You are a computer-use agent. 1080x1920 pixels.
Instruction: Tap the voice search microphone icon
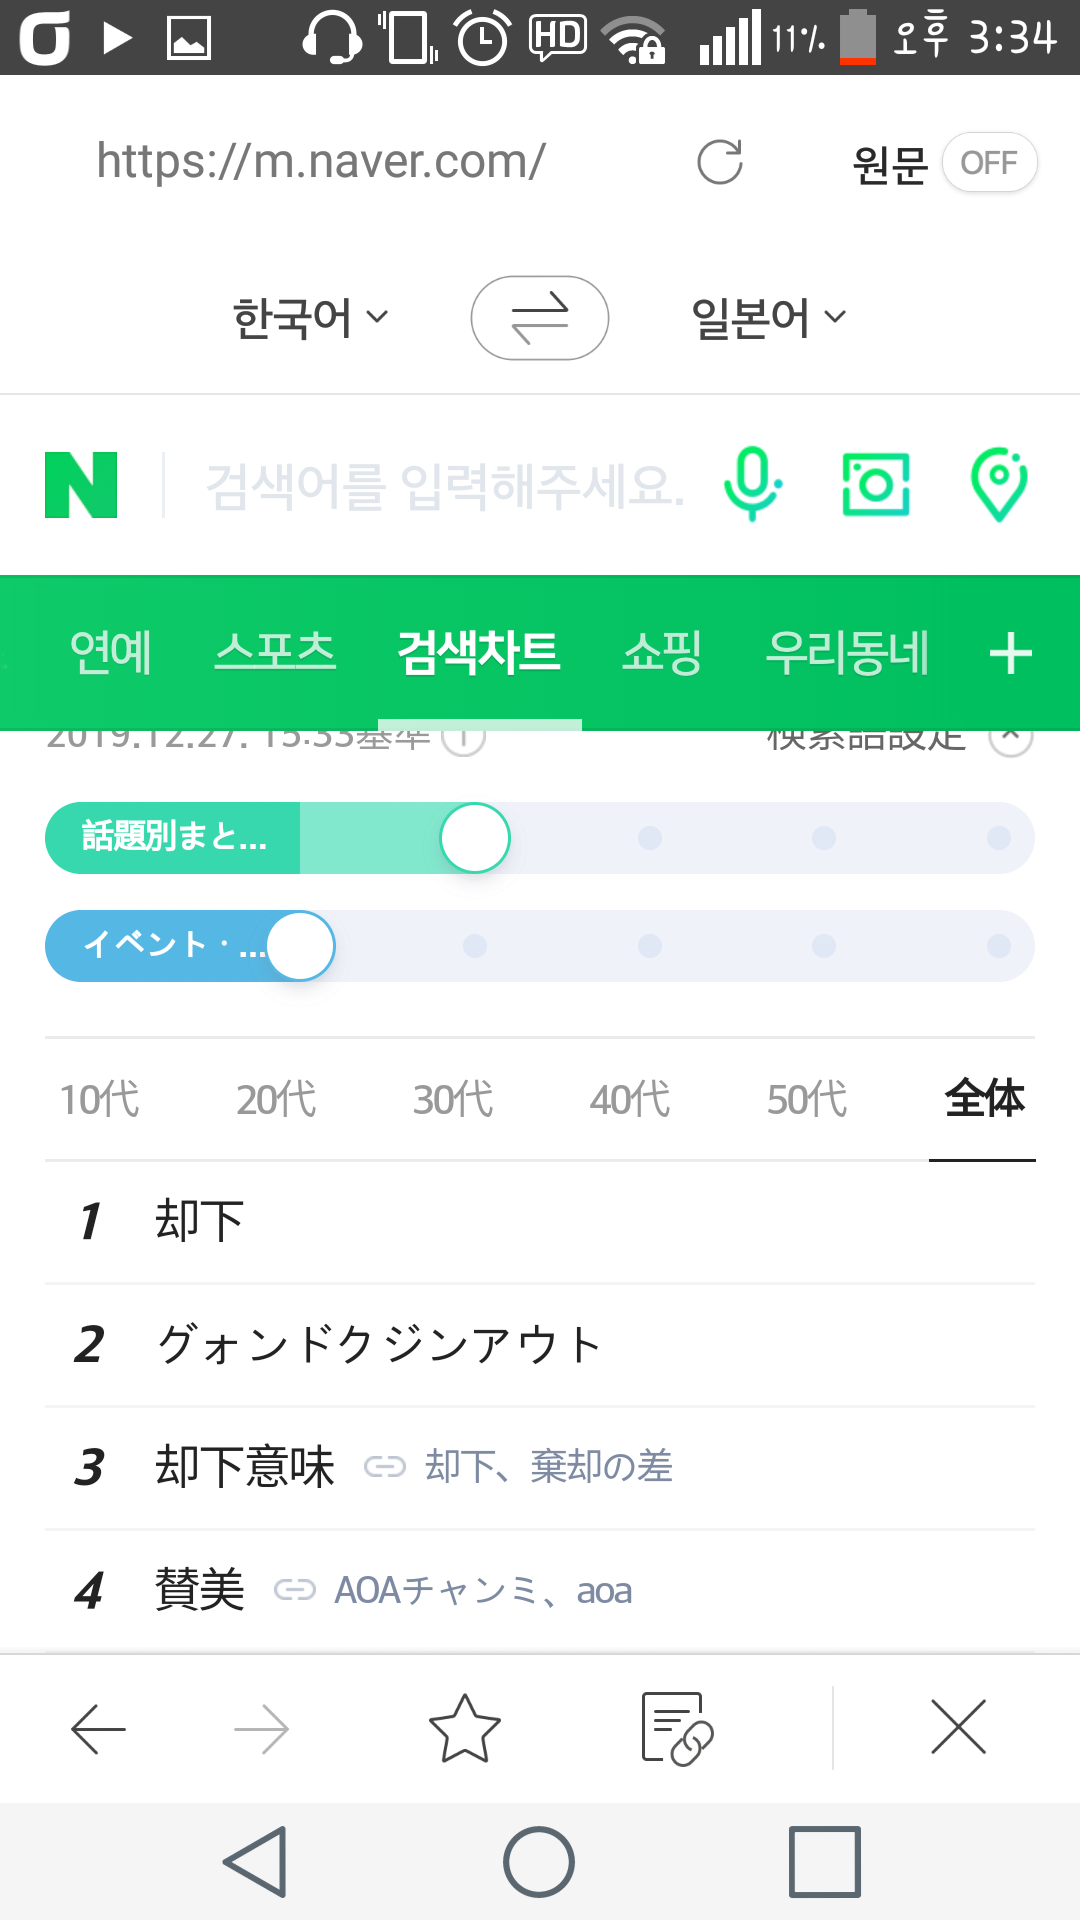pos(752,484)
